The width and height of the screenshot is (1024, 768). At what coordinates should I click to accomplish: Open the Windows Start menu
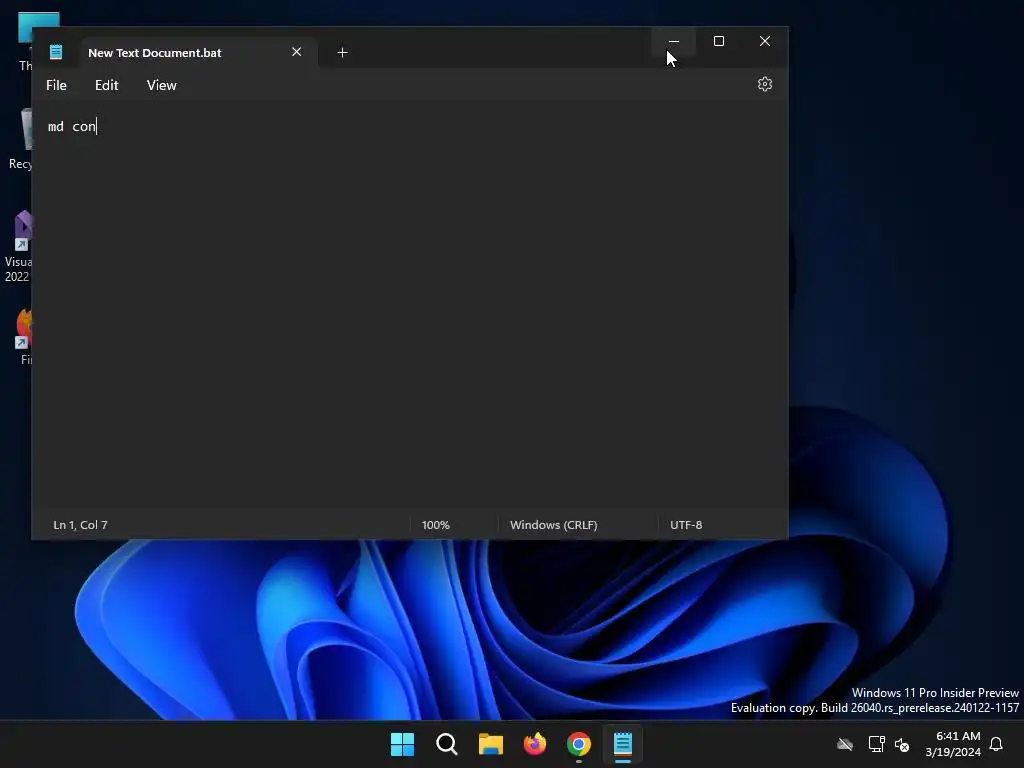pos(402,744)
